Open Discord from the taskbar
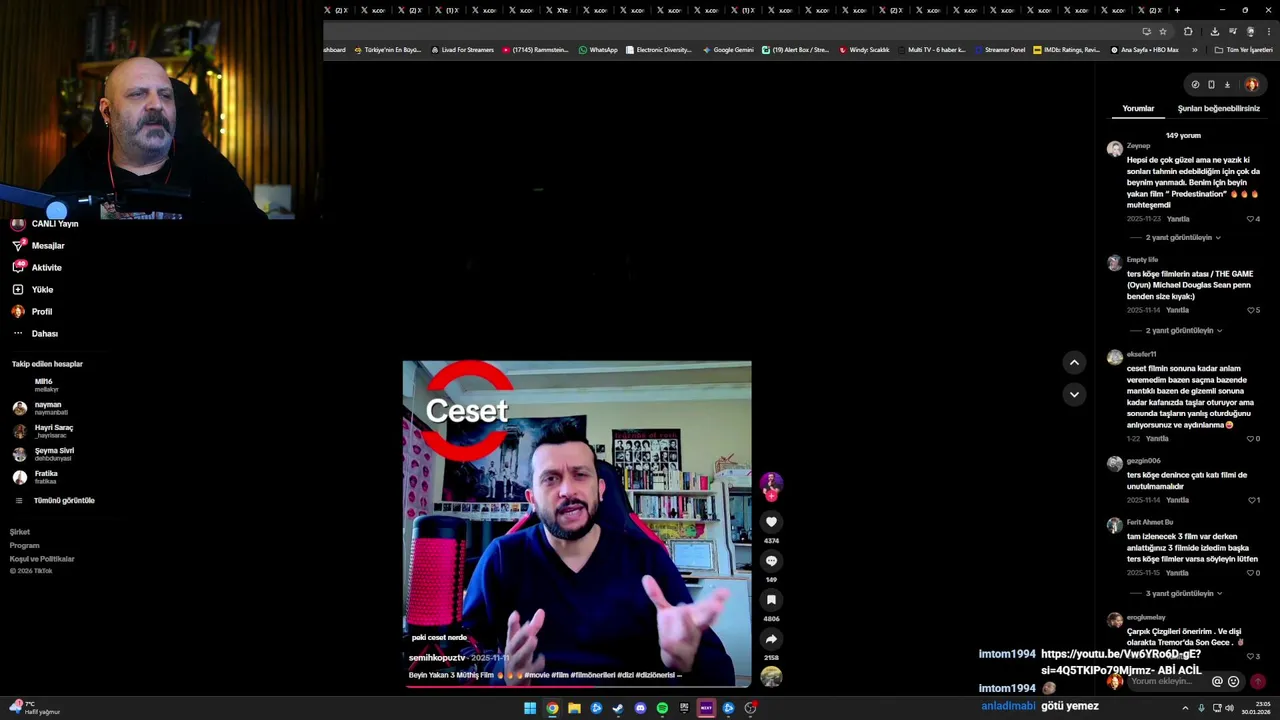This screenshot has width=1280, height=720. point(640,708)
